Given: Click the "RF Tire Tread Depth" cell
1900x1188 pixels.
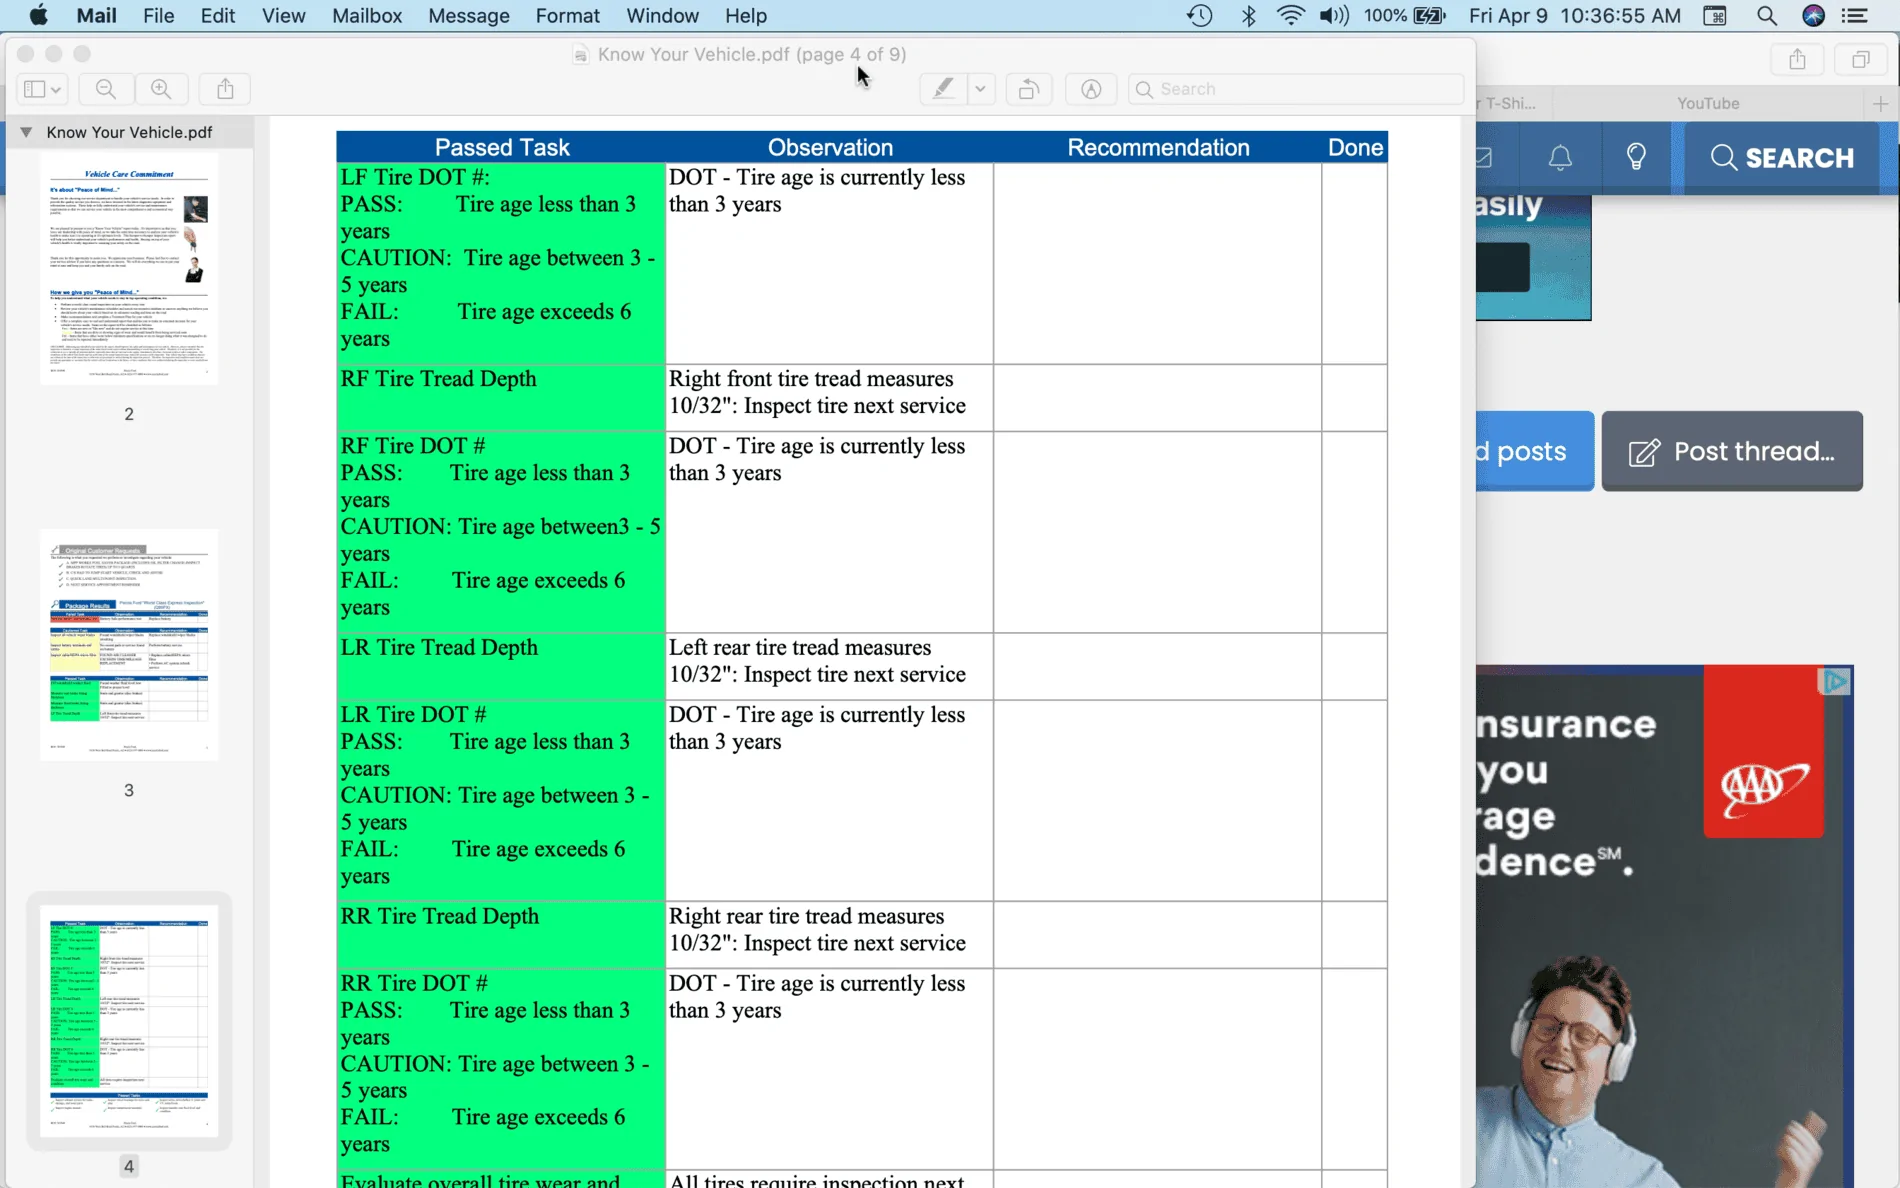Looking at the screenshot, I should click(501, 398).
